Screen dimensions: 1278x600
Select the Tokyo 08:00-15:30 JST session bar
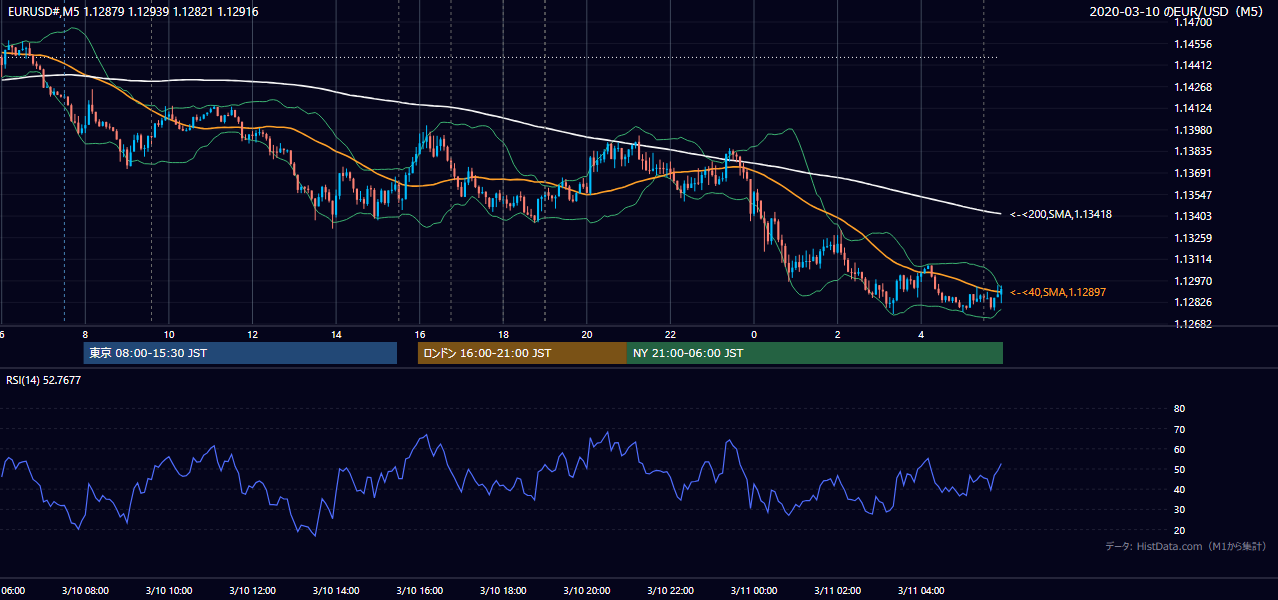[x=240, y=353]
